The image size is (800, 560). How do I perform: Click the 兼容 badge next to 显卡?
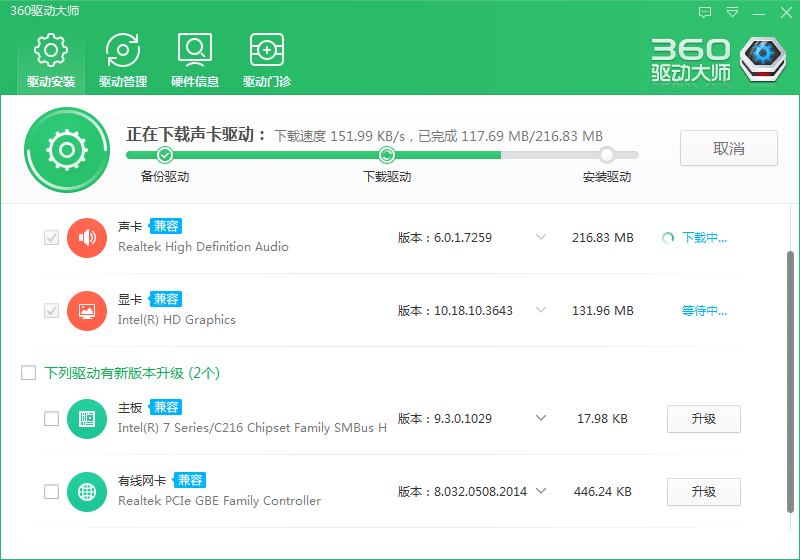pyautogui.click(x=166, y=299)
